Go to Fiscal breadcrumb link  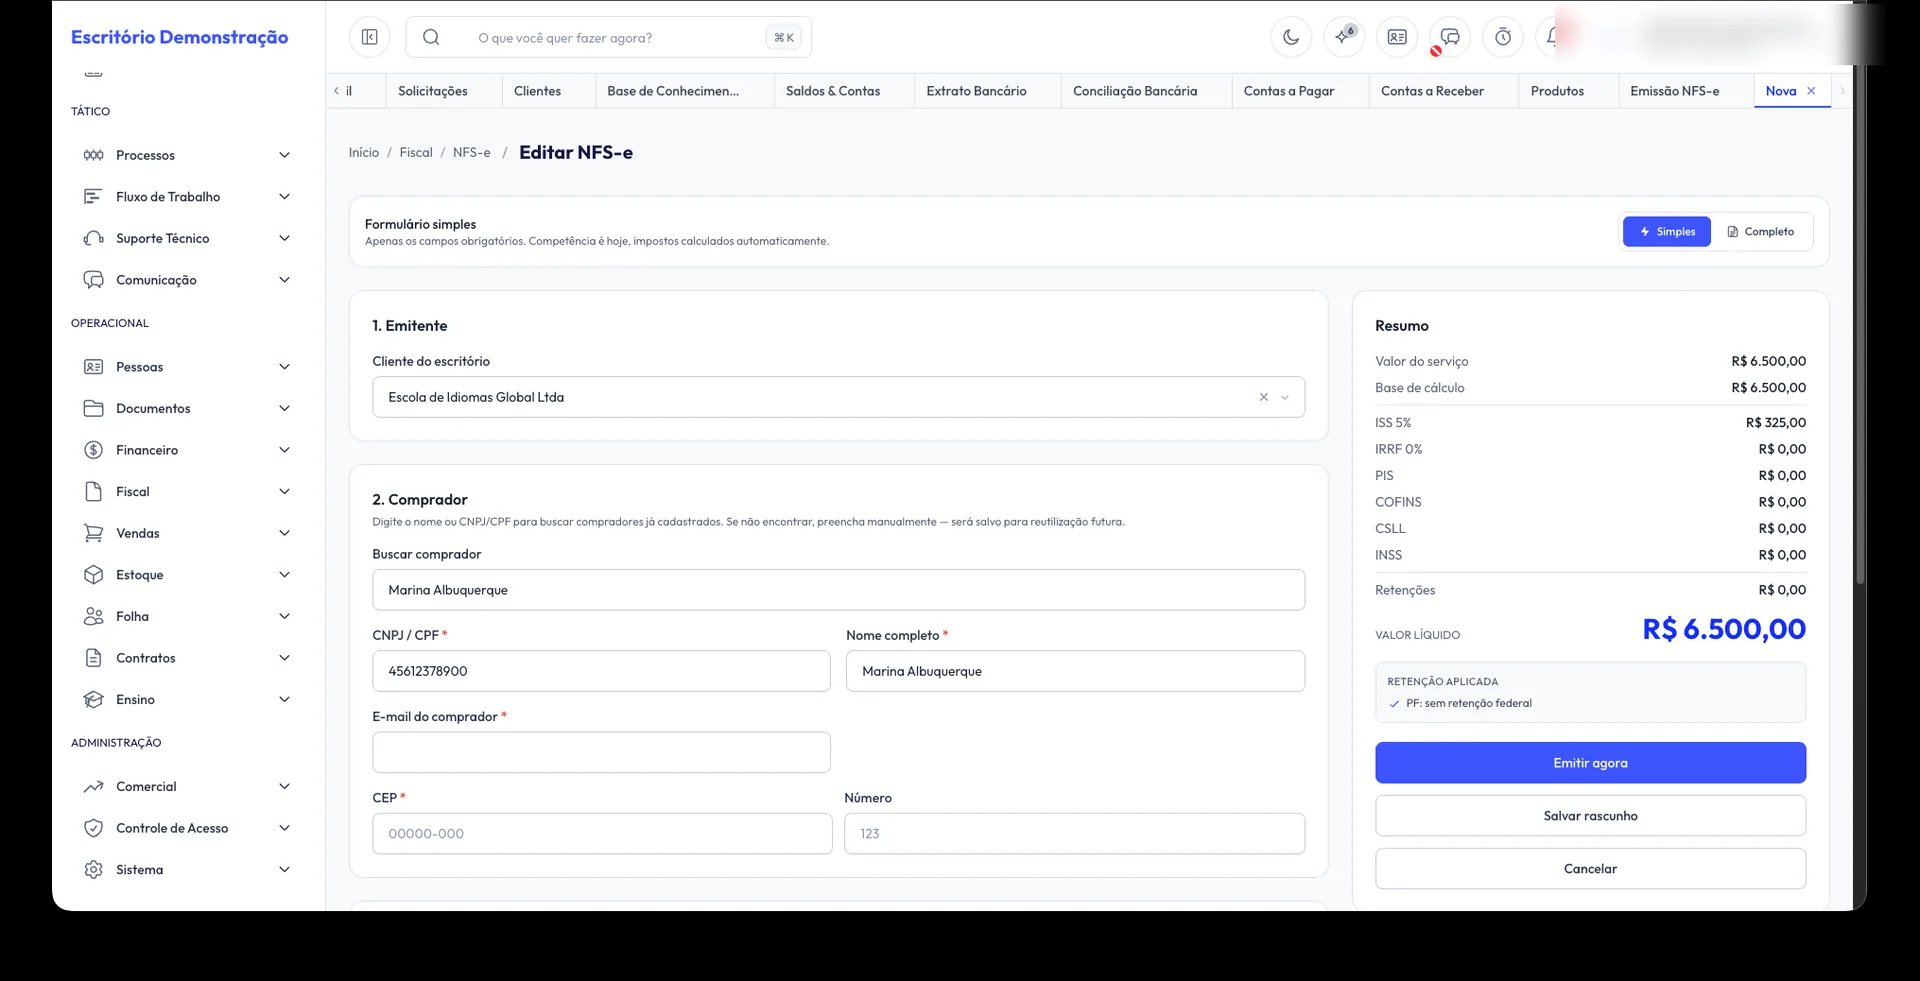416,153
